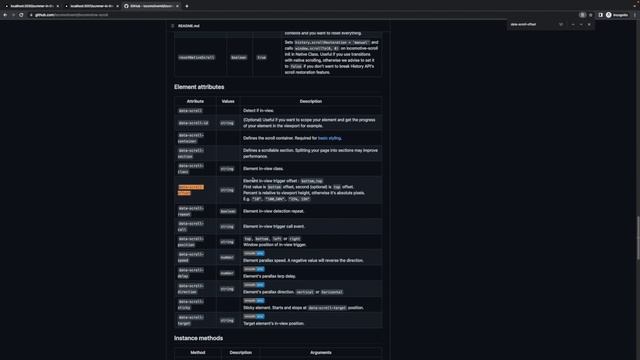Select the GitHub tab
Screen dimensions: 640x360
(151, 6)
